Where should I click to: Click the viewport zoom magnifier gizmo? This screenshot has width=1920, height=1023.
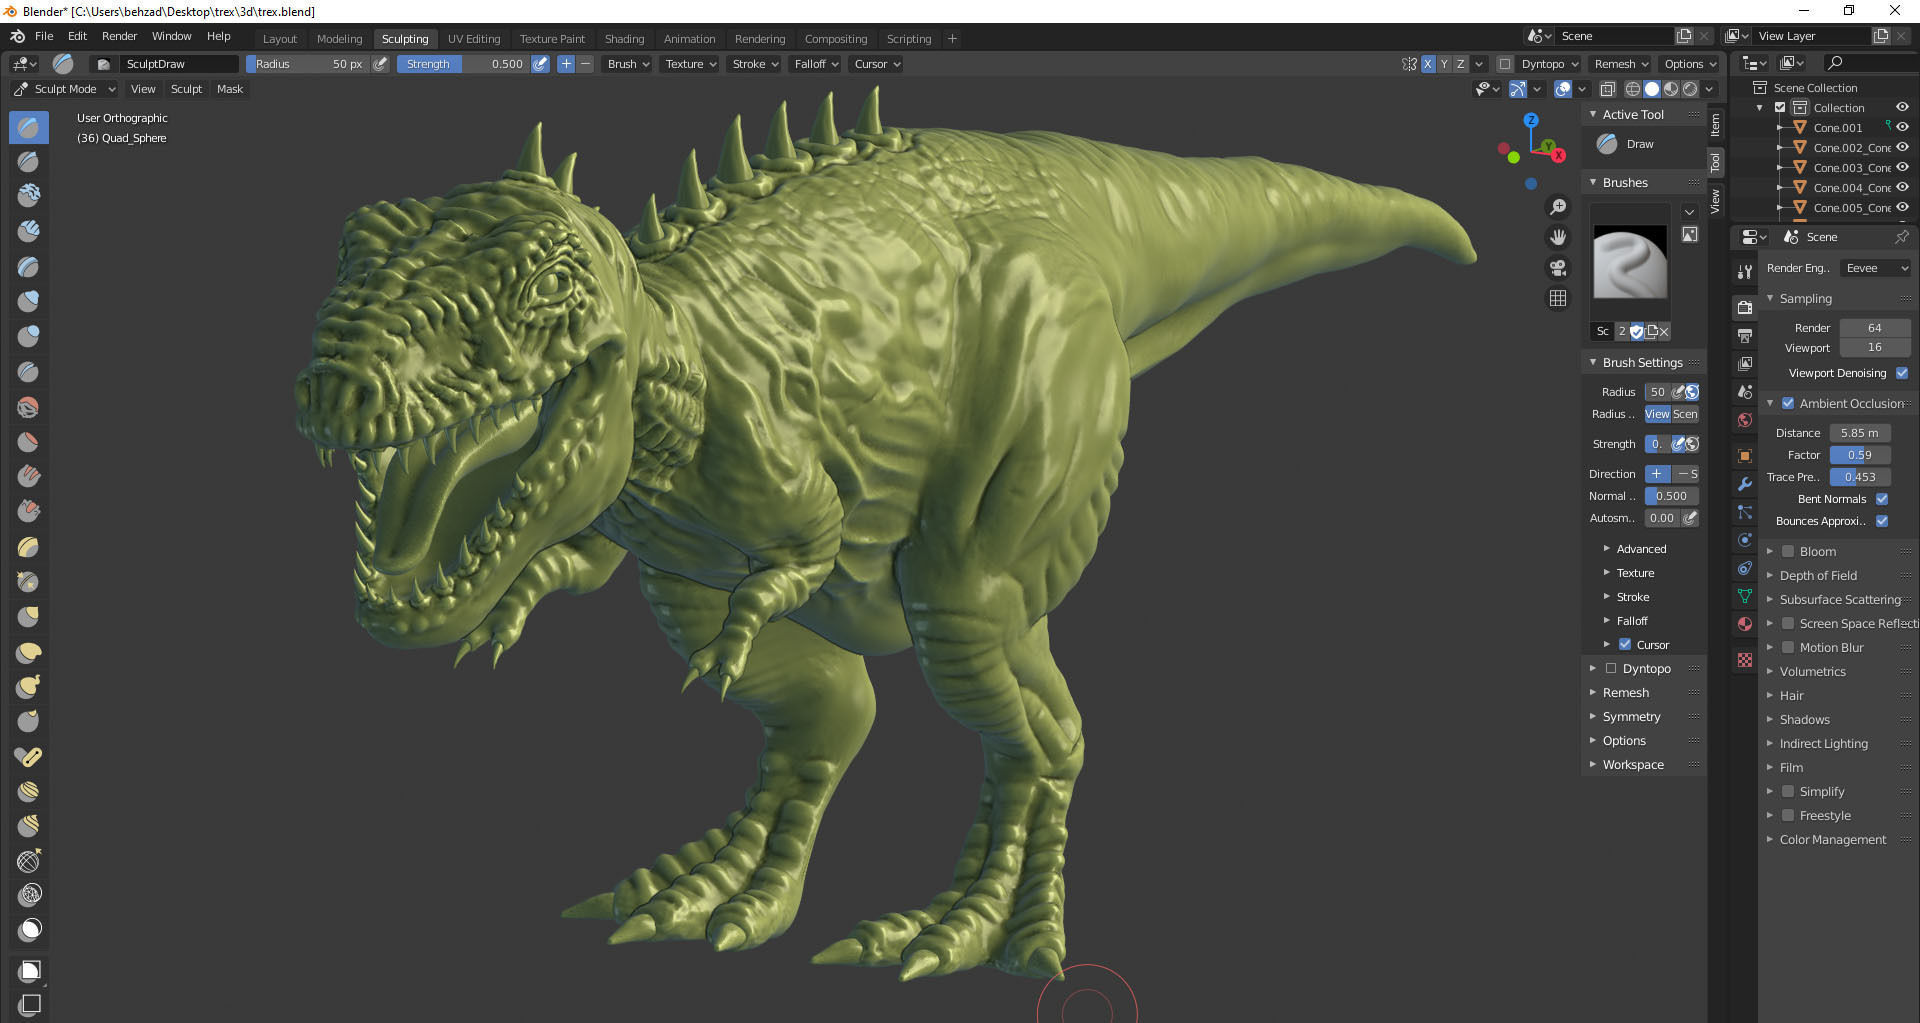pos(1558,207)
